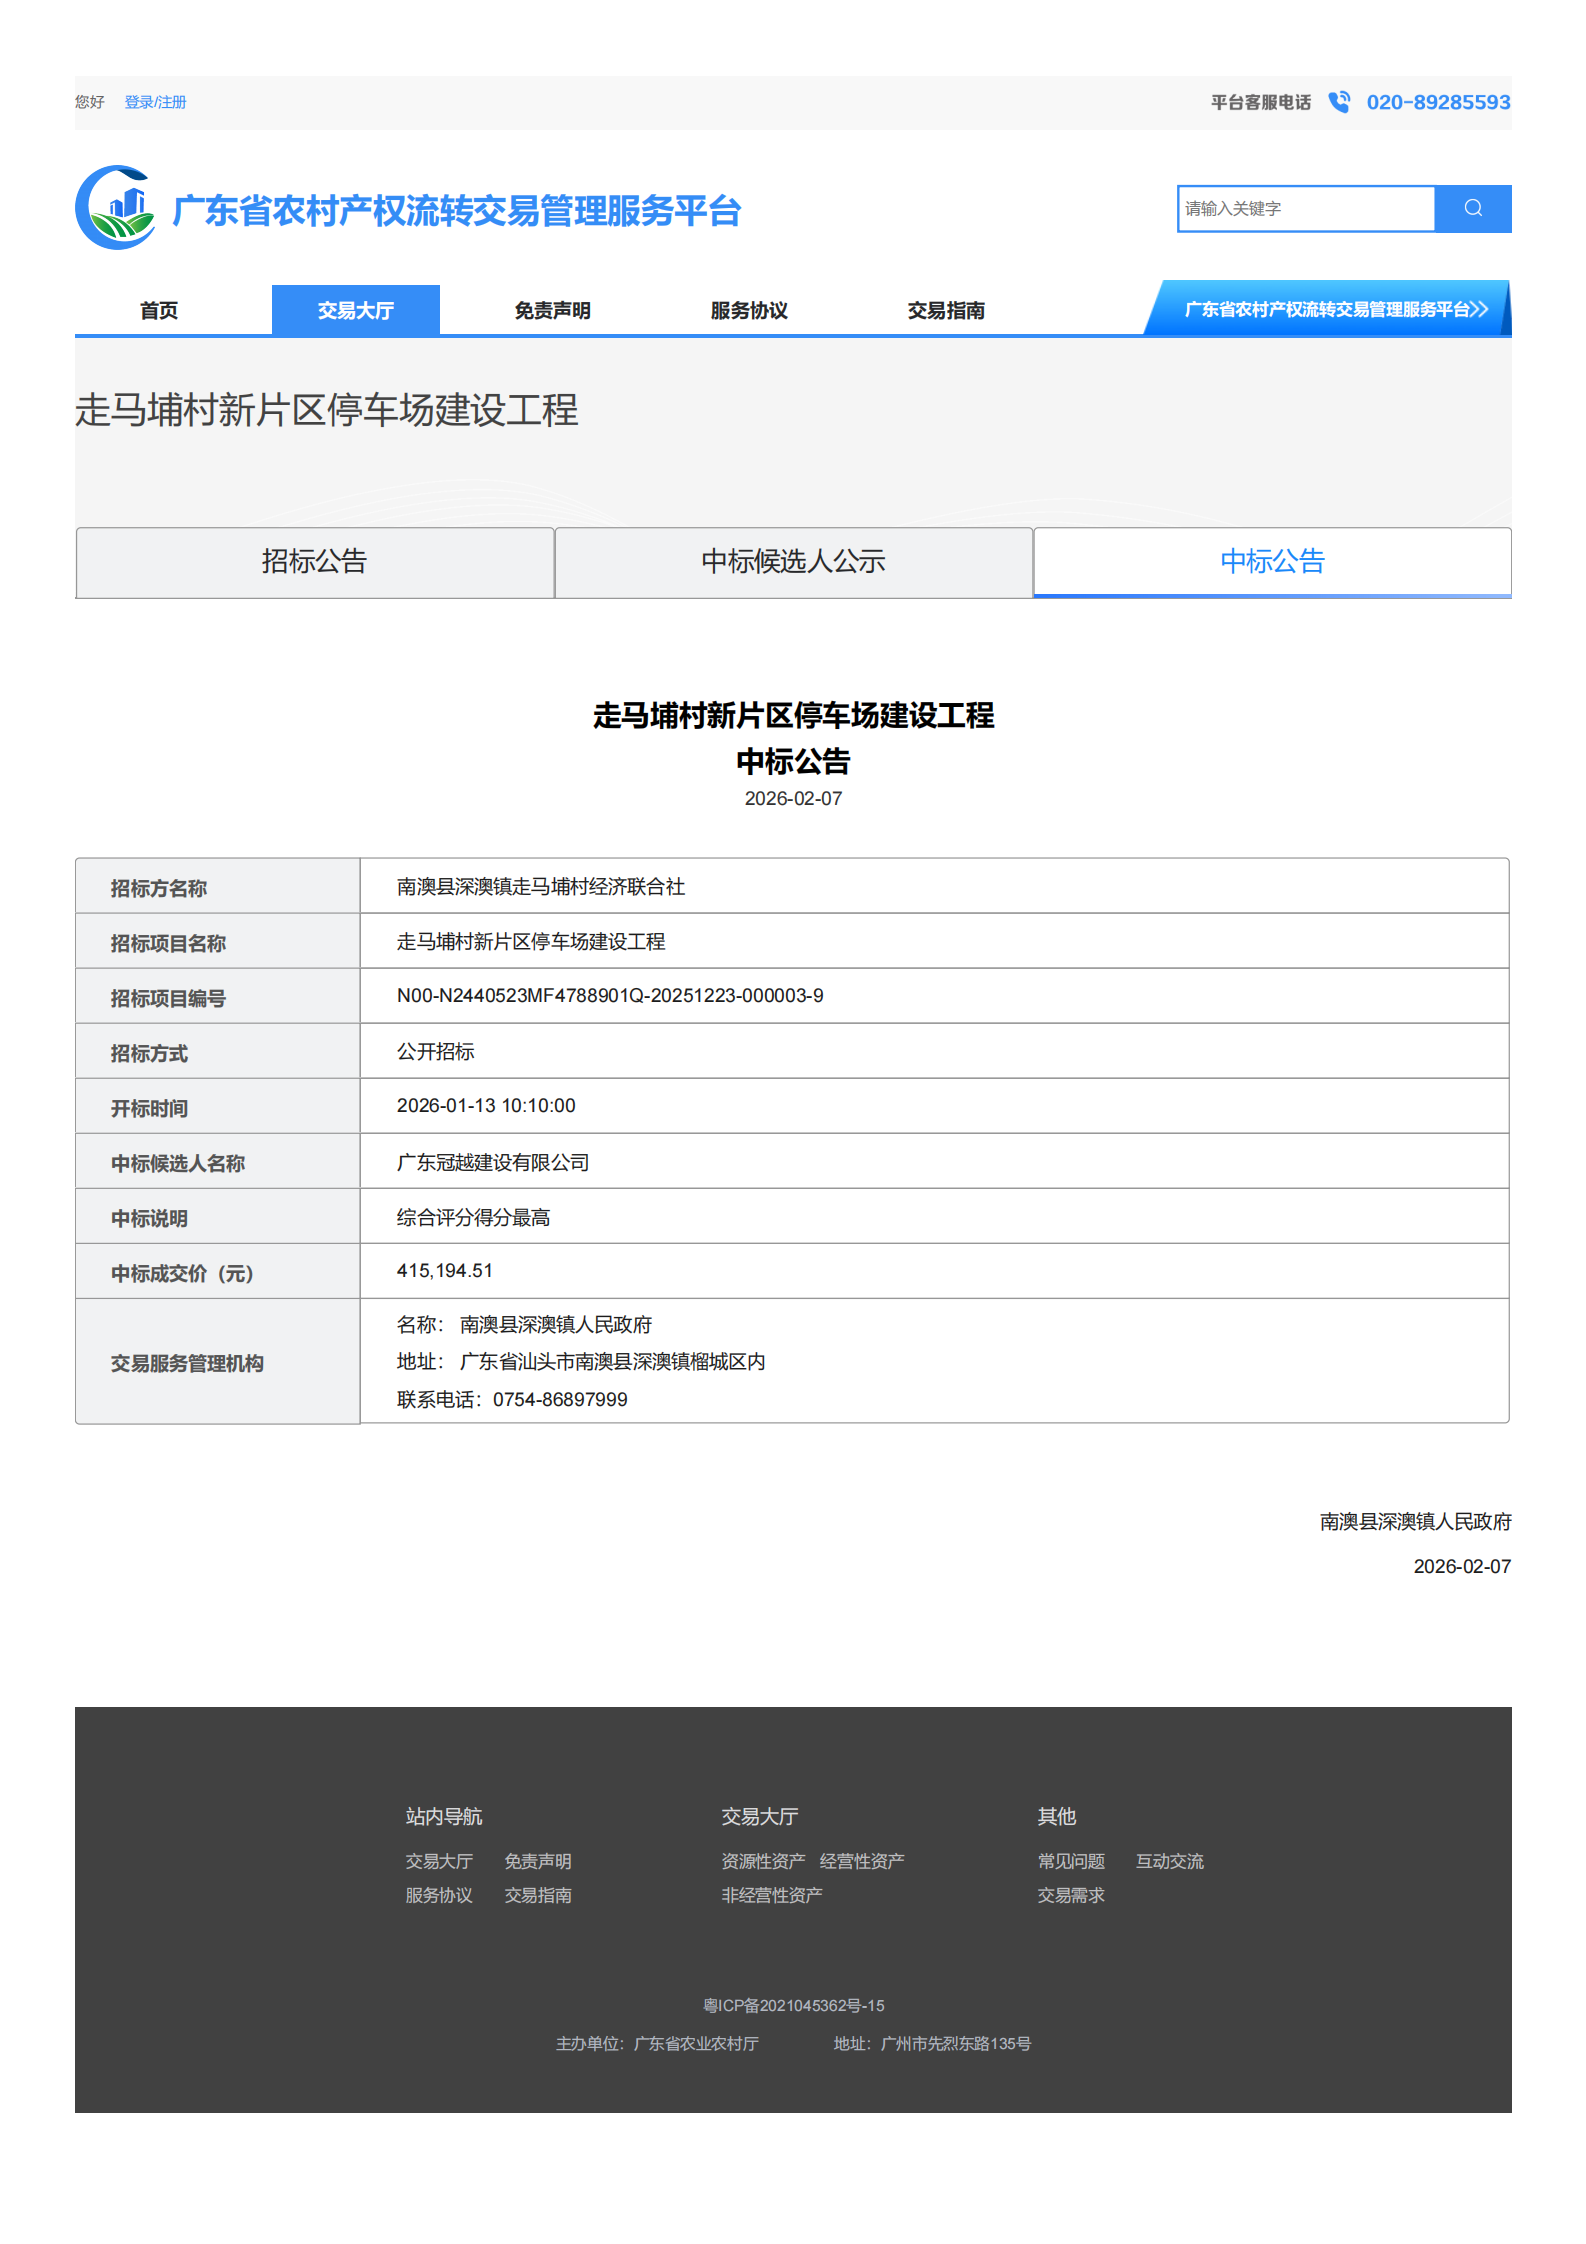Select the 中标公告 tab
Image resolution: width=1586 pixels, height=2244 pixels.
(x=1271, y=562)
